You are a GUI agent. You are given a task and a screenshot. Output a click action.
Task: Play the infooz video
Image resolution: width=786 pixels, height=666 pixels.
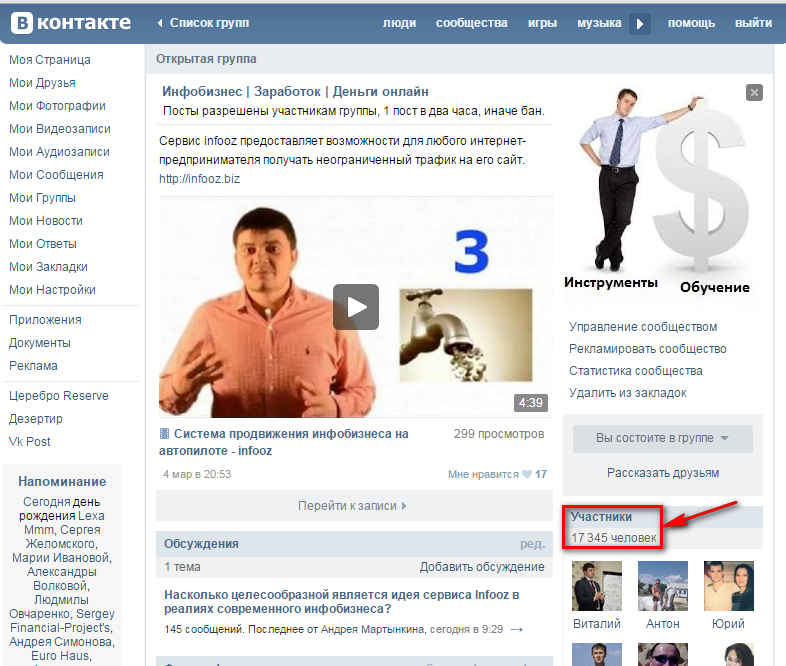pyautogui.click(x=356, y=307)
